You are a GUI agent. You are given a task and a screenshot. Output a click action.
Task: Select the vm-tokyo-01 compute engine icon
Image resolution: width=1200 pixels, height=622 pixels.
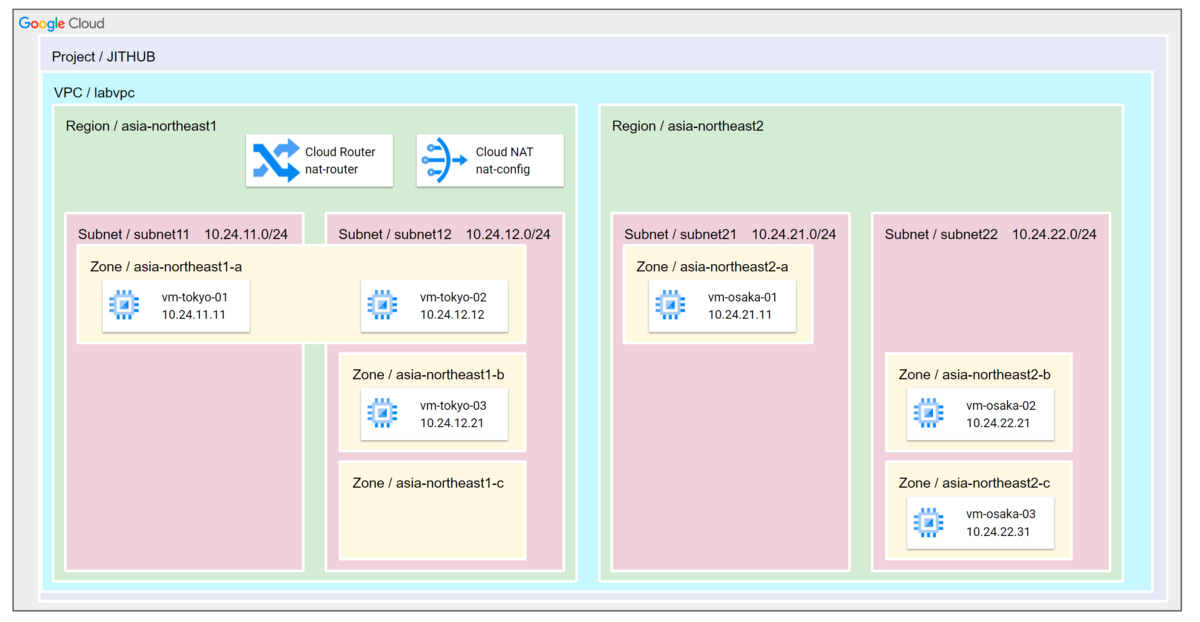(x=123, y=305)
